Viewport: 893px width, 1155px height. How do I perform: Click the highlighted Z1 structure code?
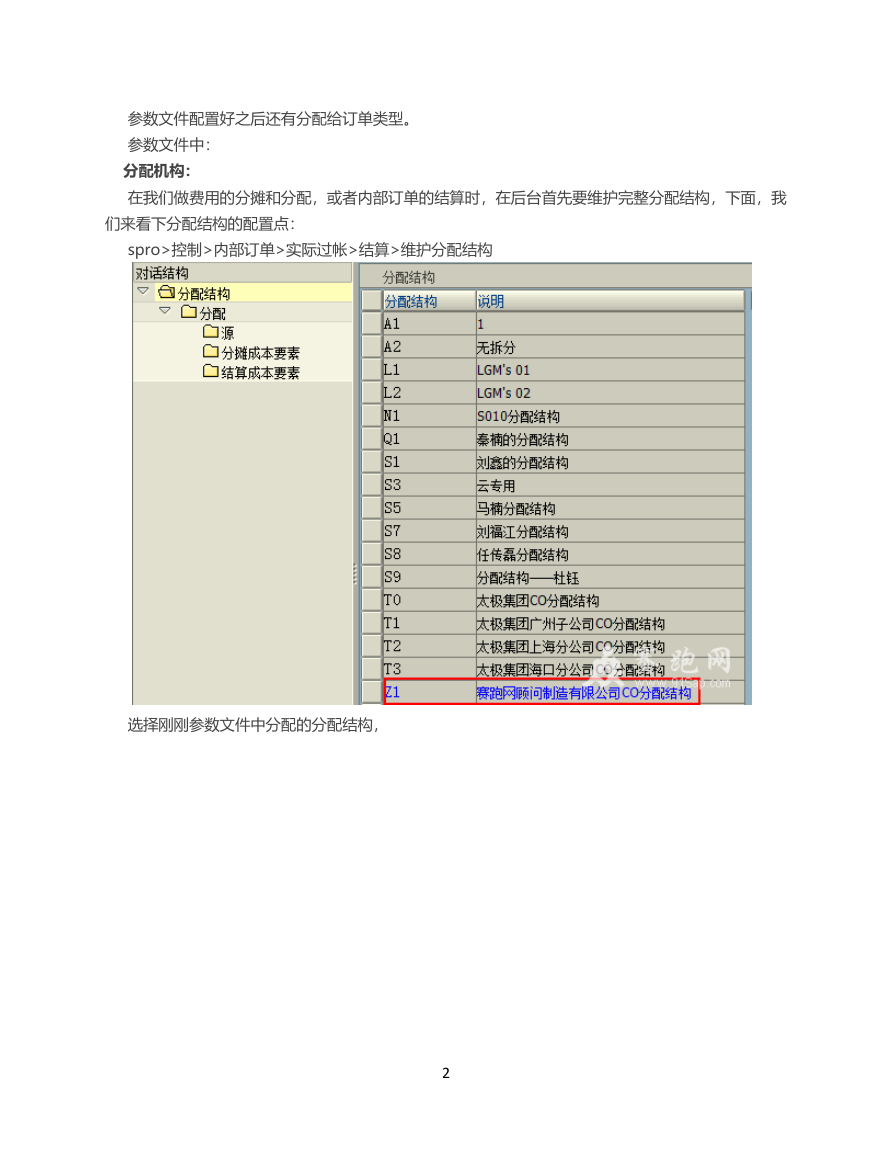pyautogui.click(x=392, y=692)
